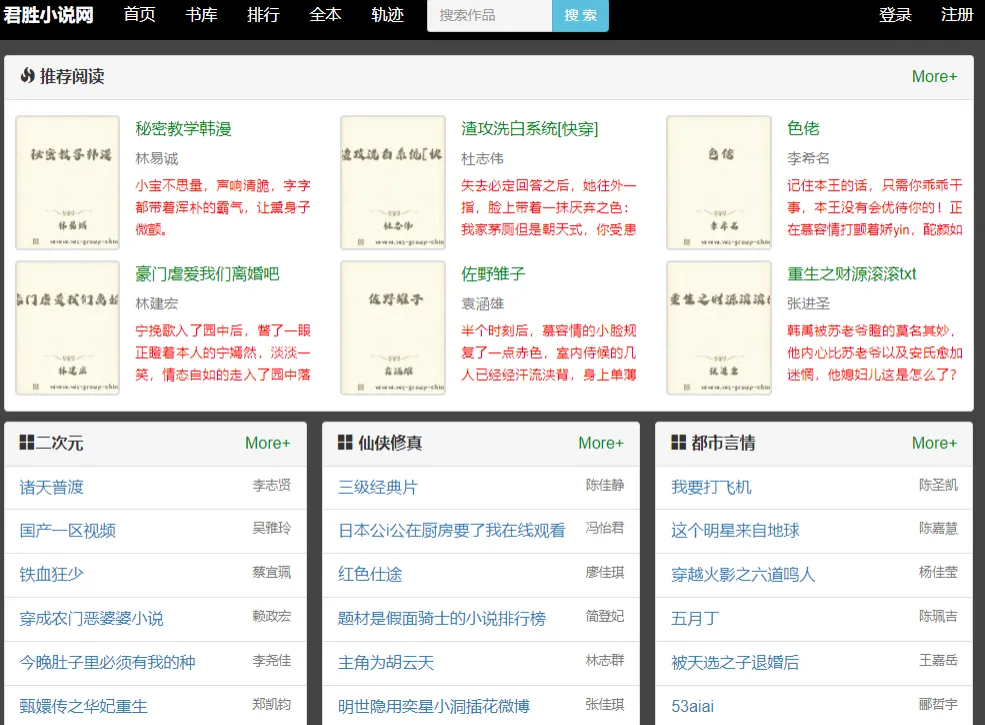Screen dimensions: 985x725
Task: Click the 都市言情 section heading
Action: coord(723,443)
